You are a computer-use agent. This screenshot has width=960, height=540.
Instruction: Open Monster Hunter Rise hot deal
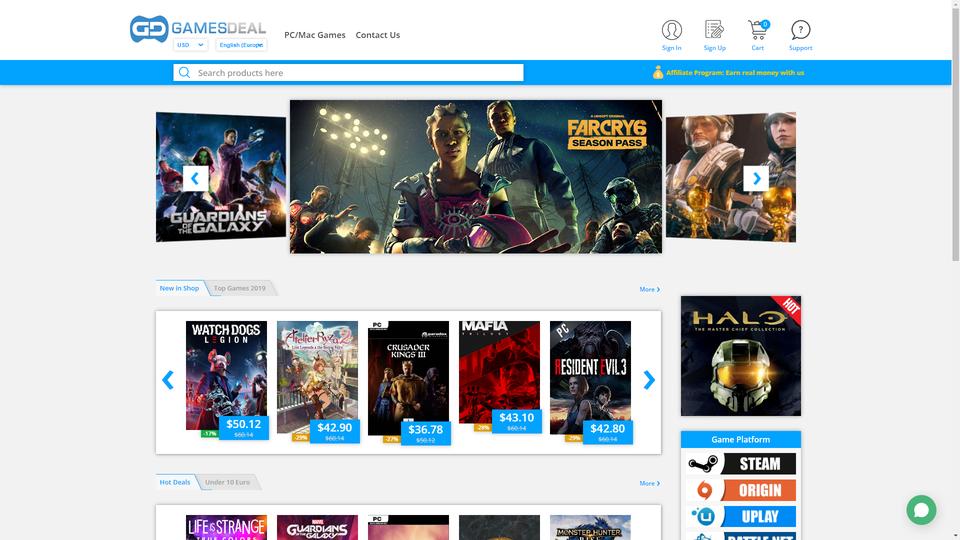pos(590,527)
